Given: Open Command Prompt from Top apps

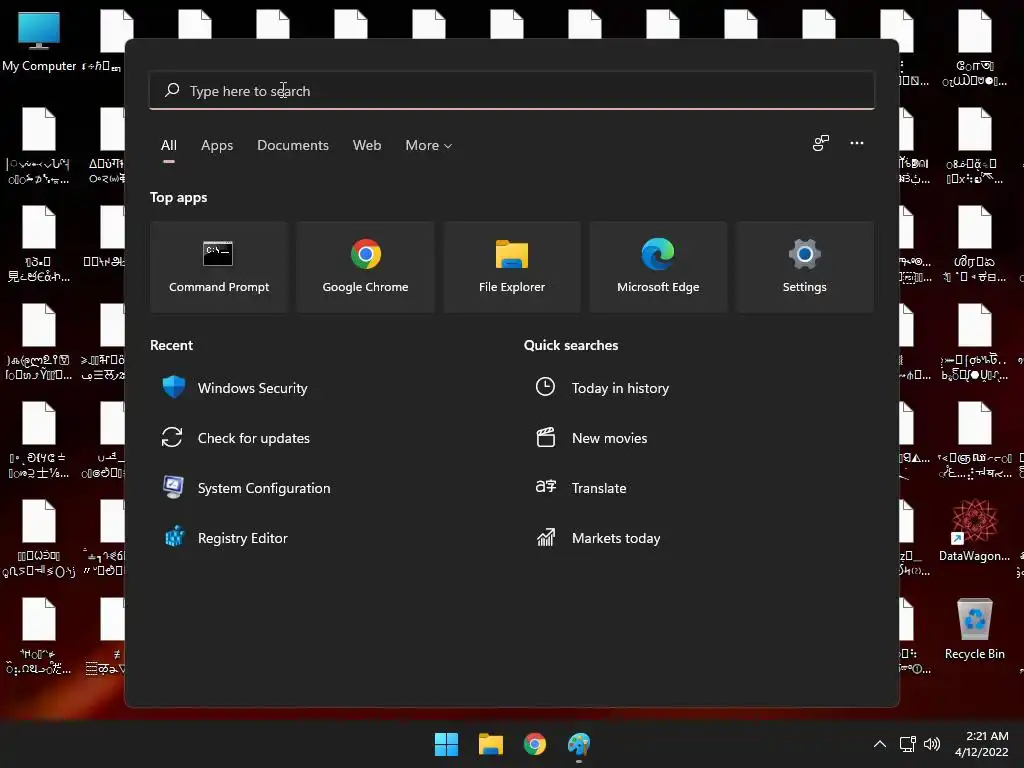Looking at the screenshot, I should [x=219, y=266].
